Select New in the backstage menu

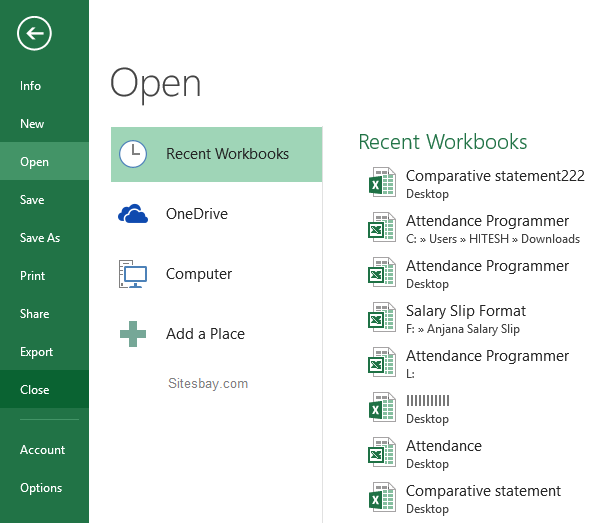pyautogui.click(x=44, y=123)
